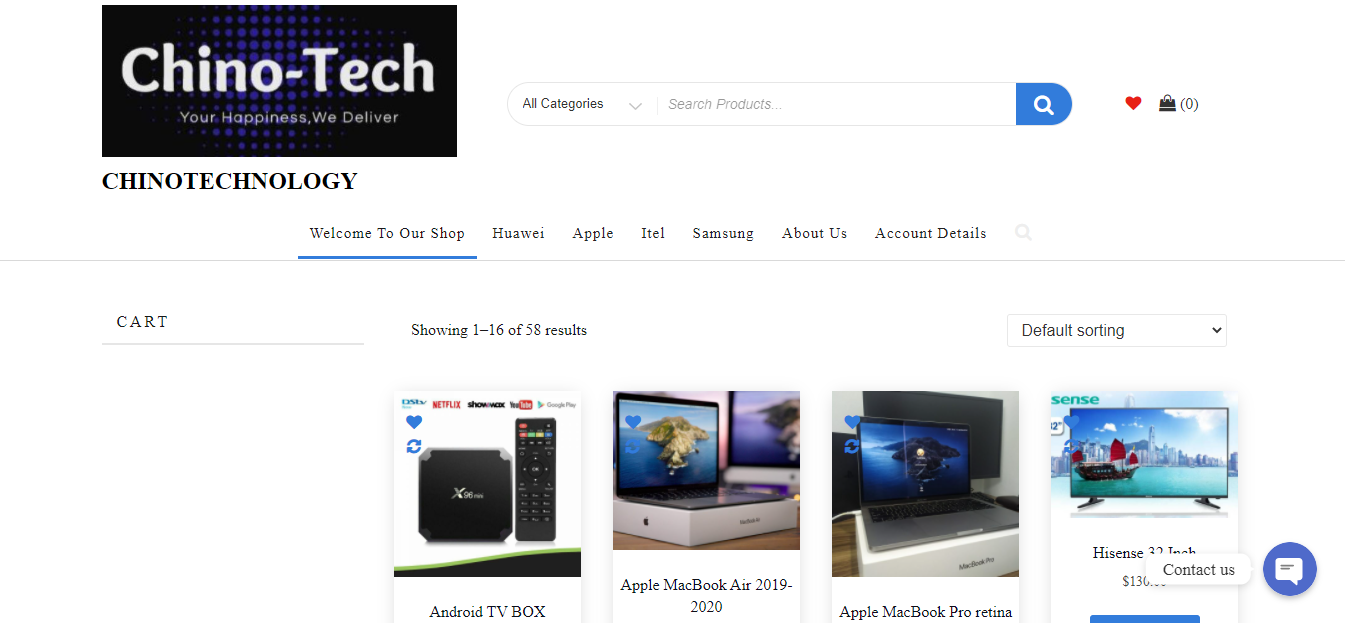The height and width of the screenshot is (623, 1345).
Task: Click the Contact us label
Action: 1198,570
